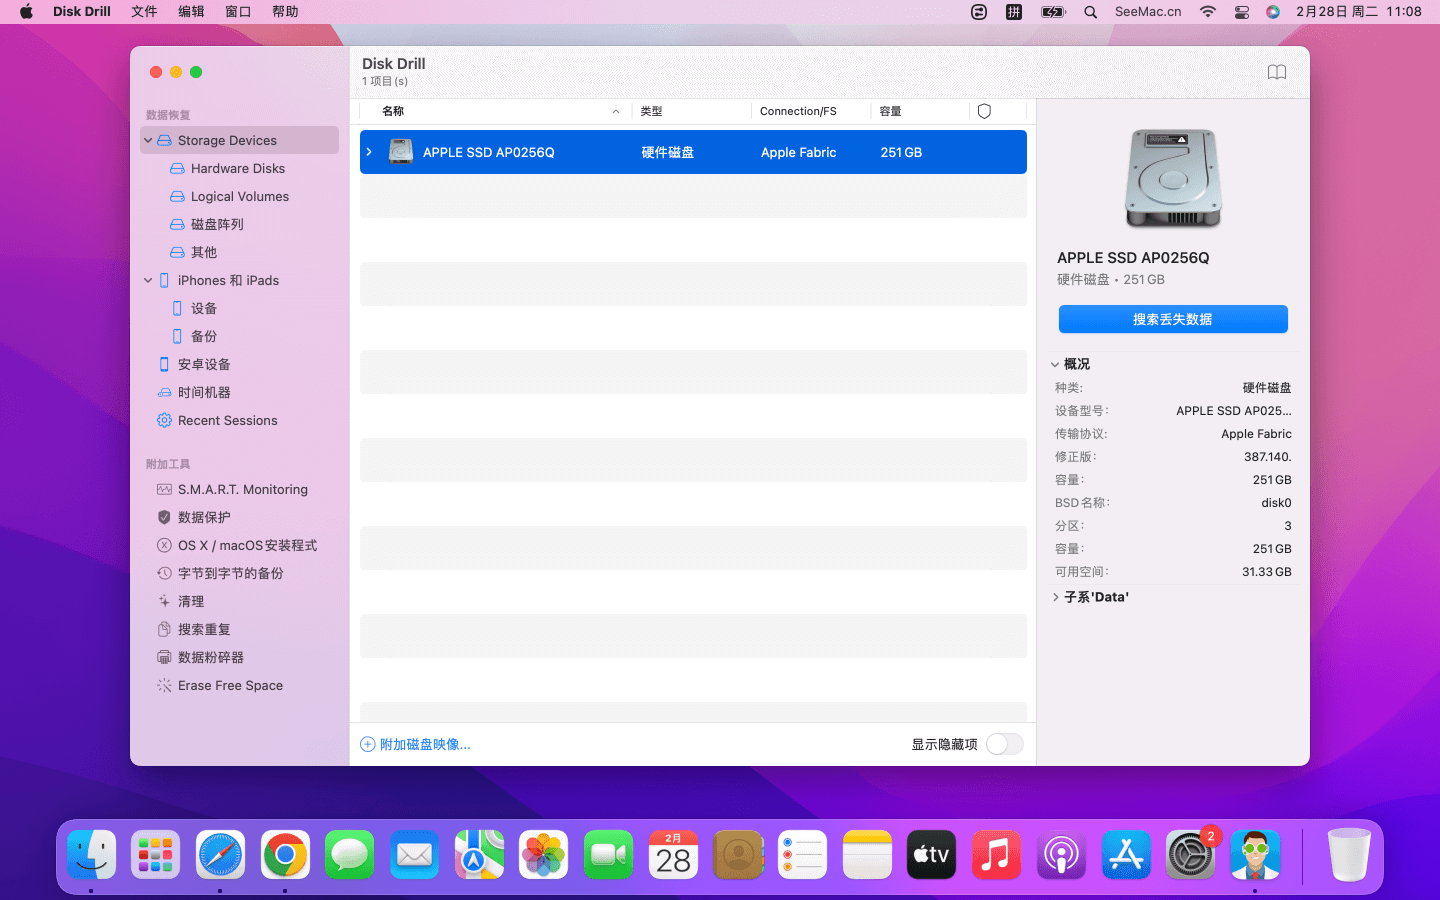Image resolution: width=1440 pixels, height=900 pixels.
Task: Open the 帮助 menu
Action: (285, 12)
